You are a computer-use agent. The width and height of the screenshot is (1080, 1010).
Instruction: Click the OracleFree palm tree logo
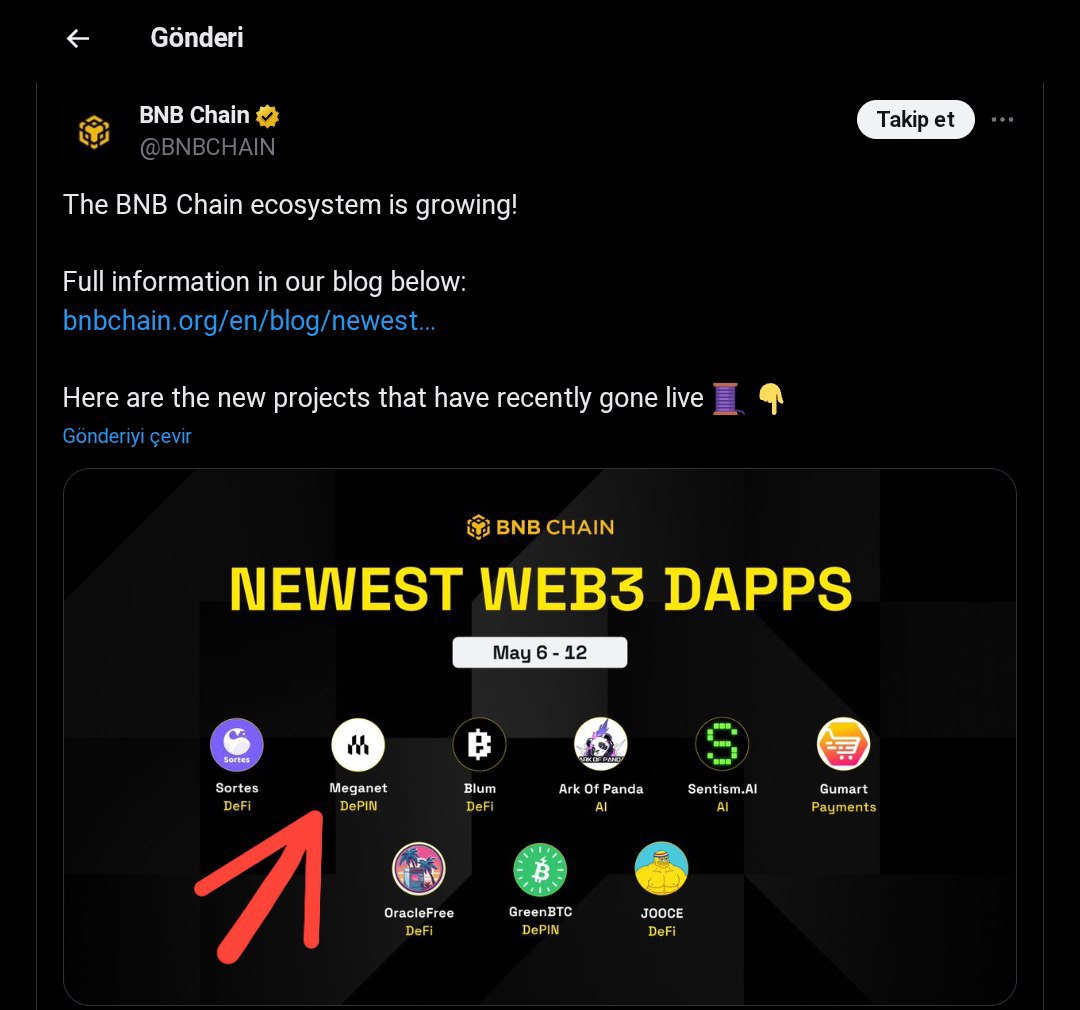click(419, 868)
